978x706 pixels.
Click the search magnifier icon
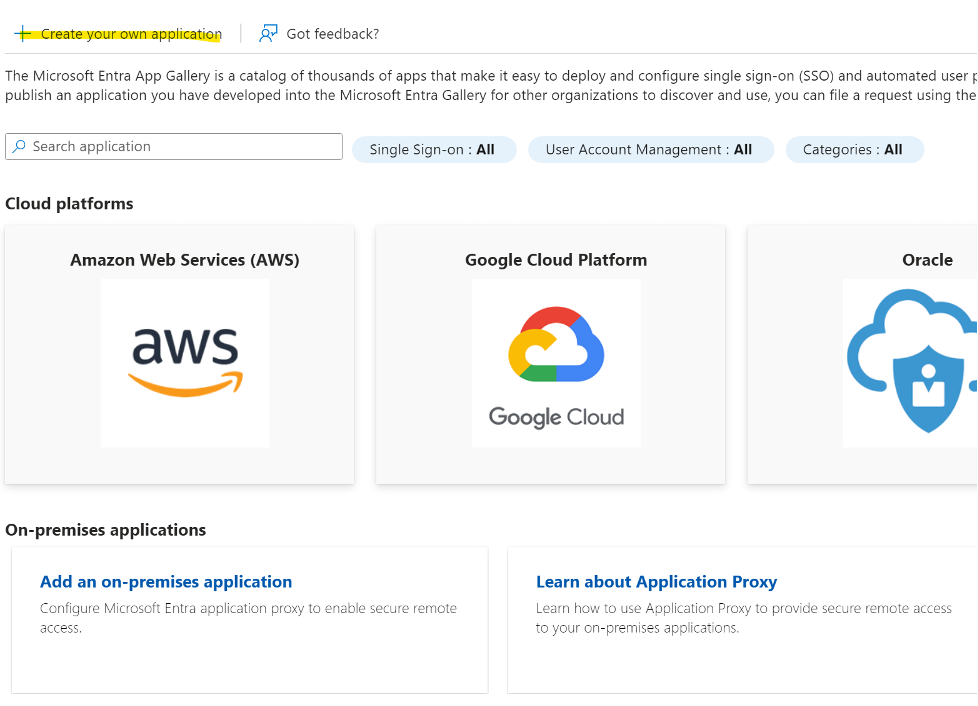point(19,146)
